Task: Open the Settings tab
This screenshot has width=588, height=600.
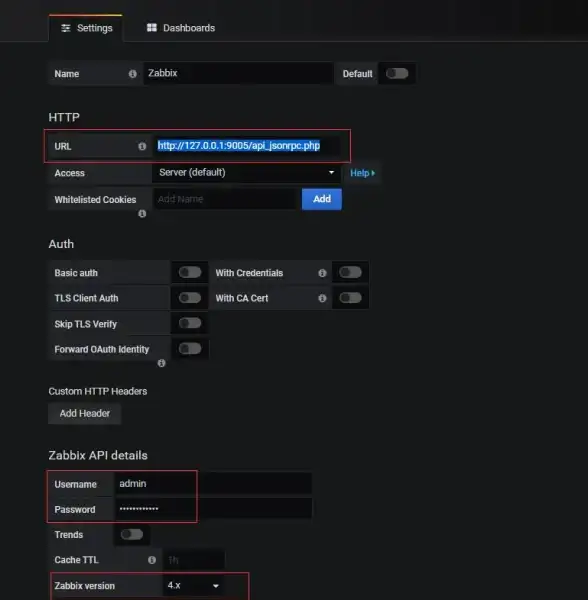Action: (x=86, y=28)
